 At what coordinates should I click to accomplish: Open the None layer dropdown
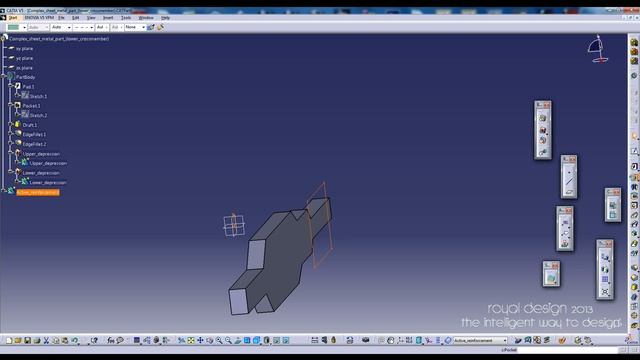tap(143, 27)
